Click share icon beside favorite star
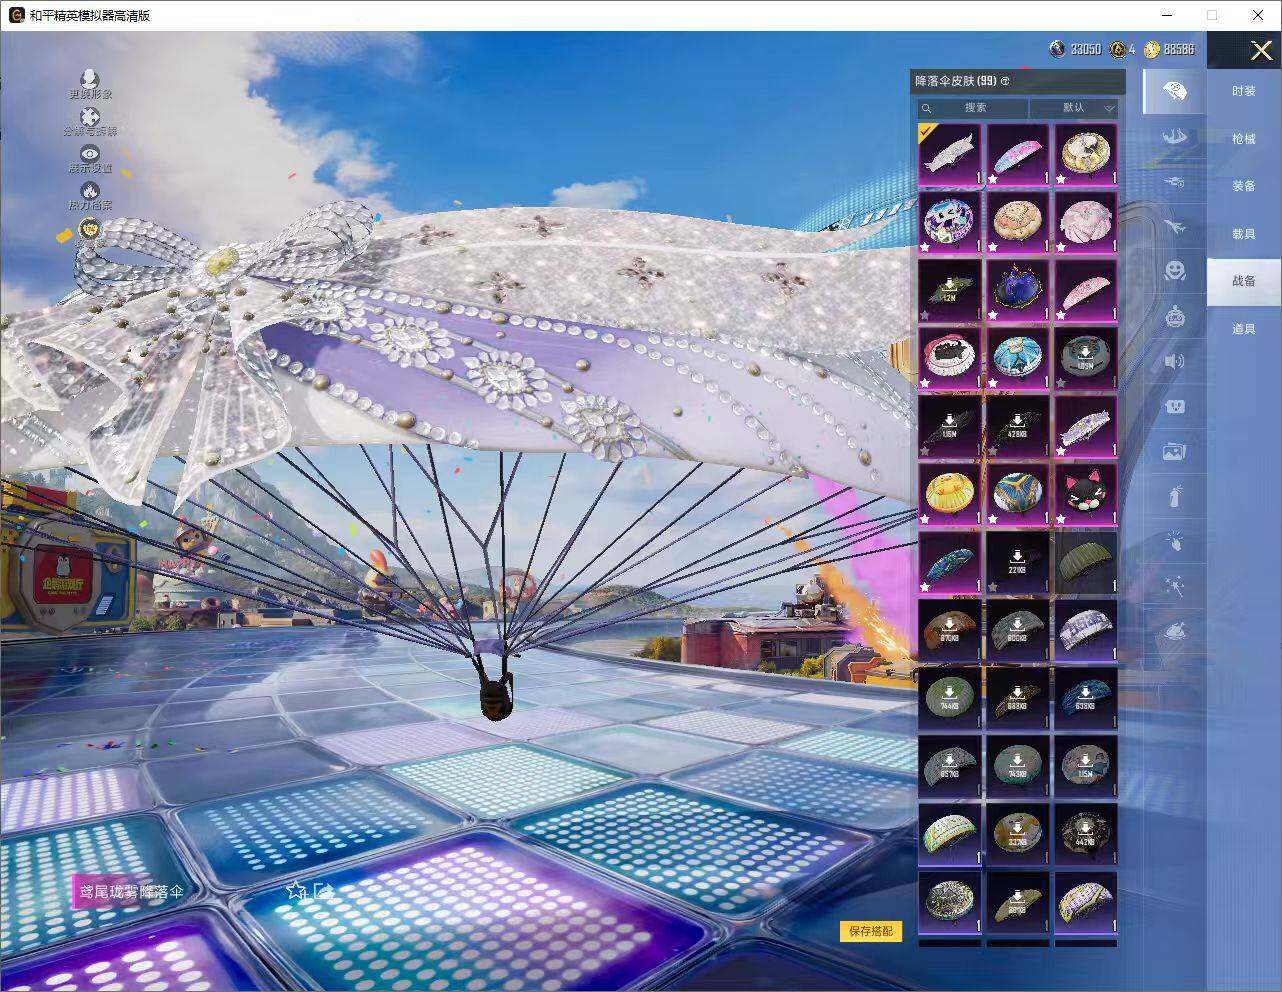Screen dimensions: 1282x992 (322, 890)
